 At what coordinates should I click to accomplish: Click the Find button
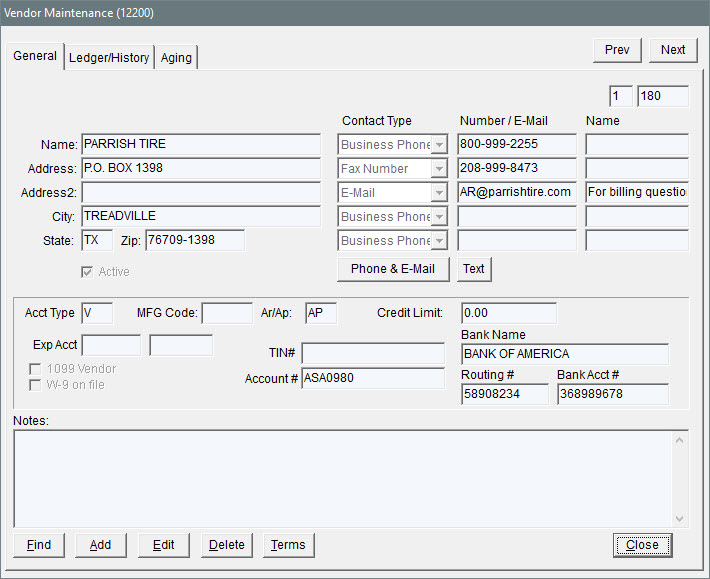pyautogui.click(x=39, y=545)
